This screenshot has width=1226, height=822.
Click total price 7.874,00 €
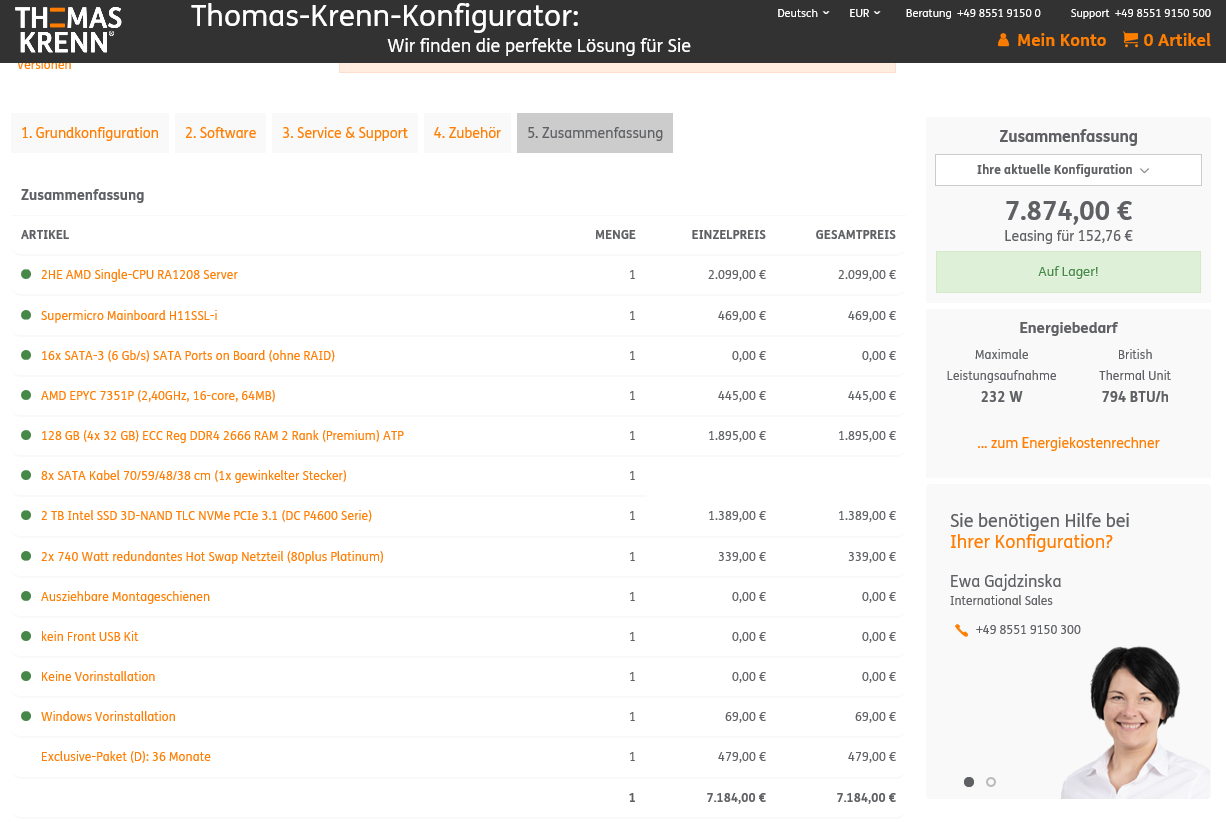tap(1068, 211)
